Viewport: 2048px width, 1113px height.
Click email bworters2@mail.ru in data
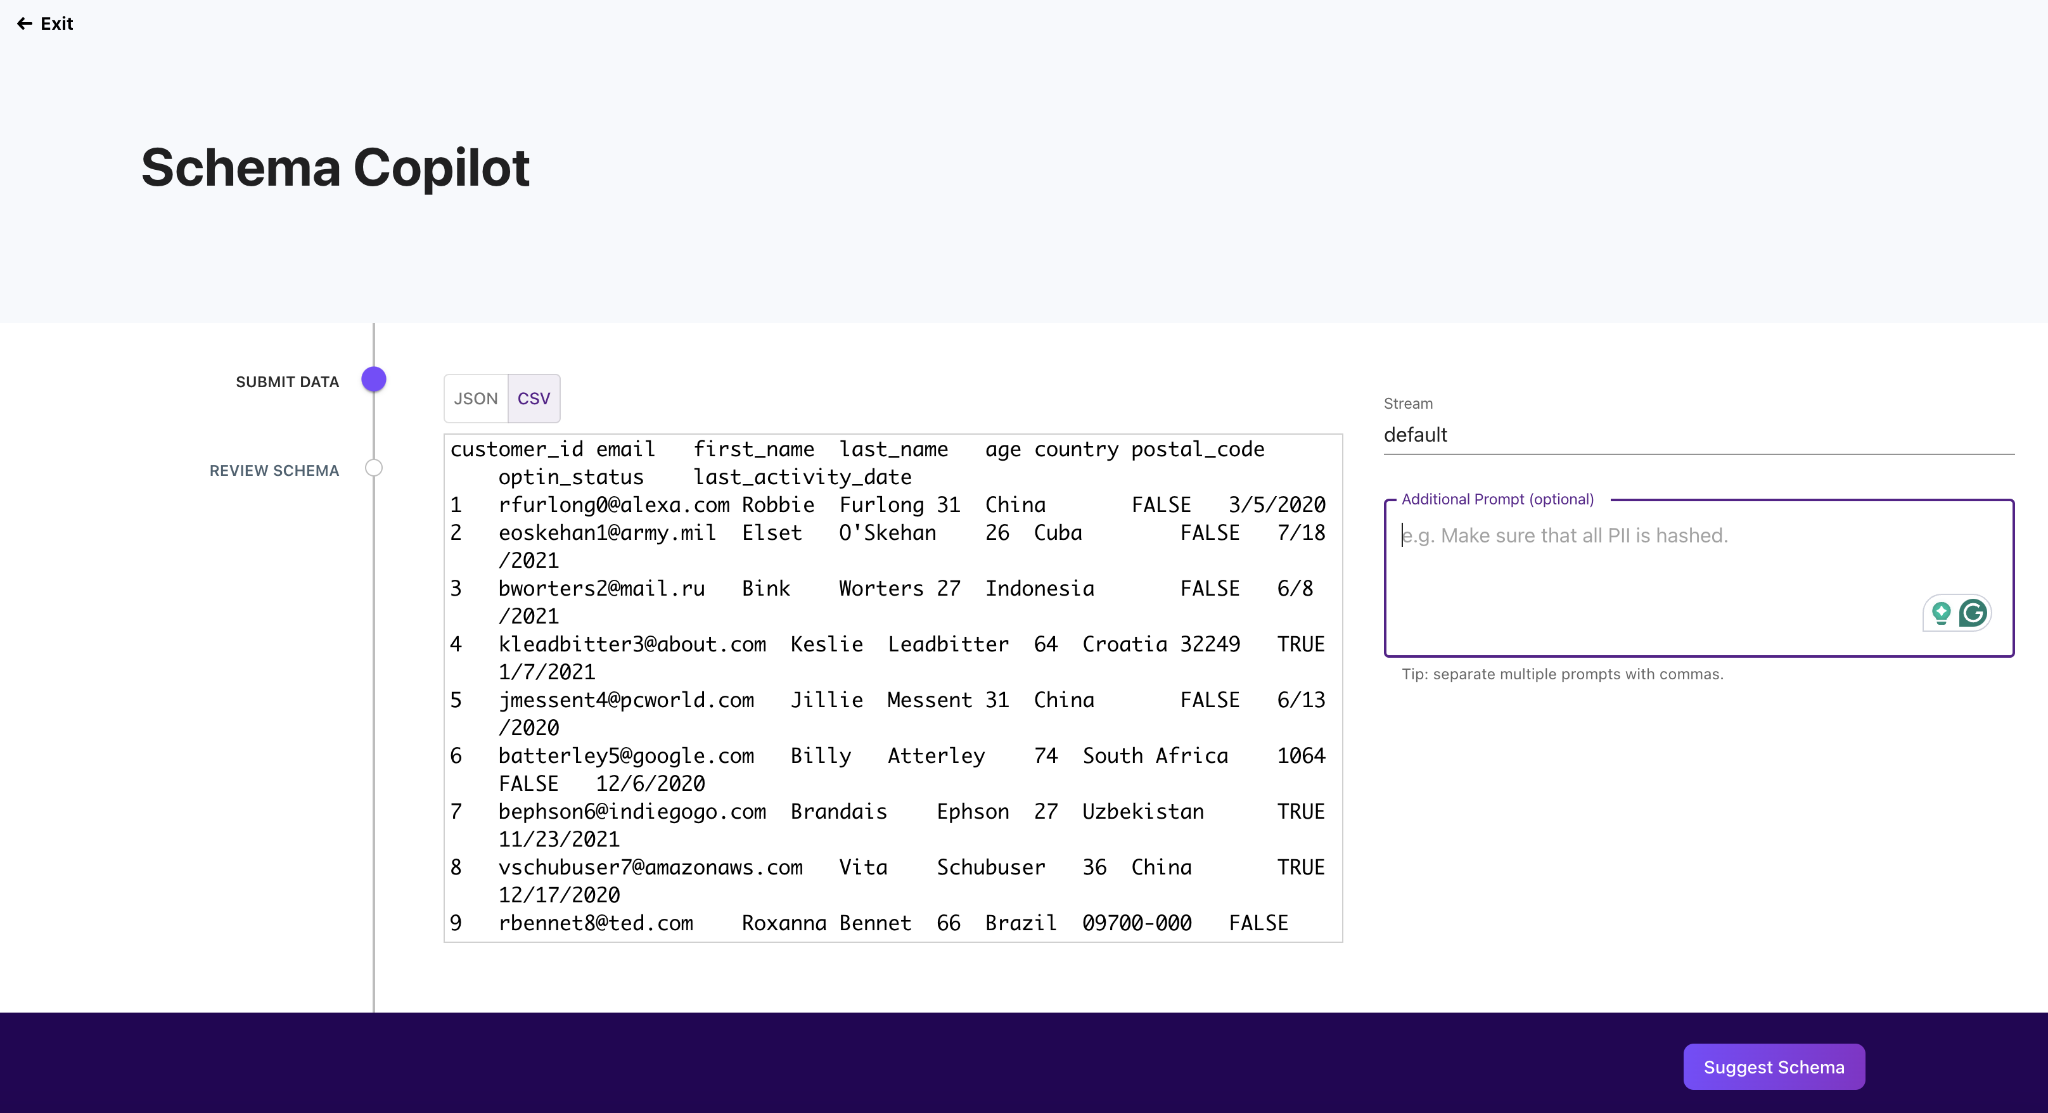pos(602,589)
